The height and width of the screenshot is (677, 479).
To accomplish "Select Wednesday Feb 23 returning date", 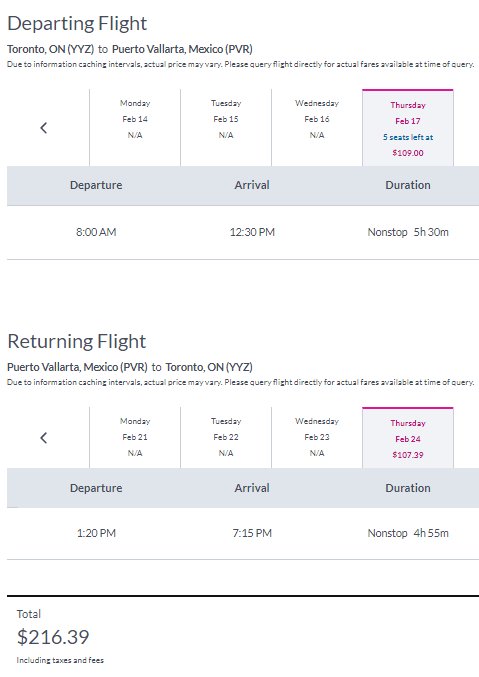I will click(x=317, y=437).
